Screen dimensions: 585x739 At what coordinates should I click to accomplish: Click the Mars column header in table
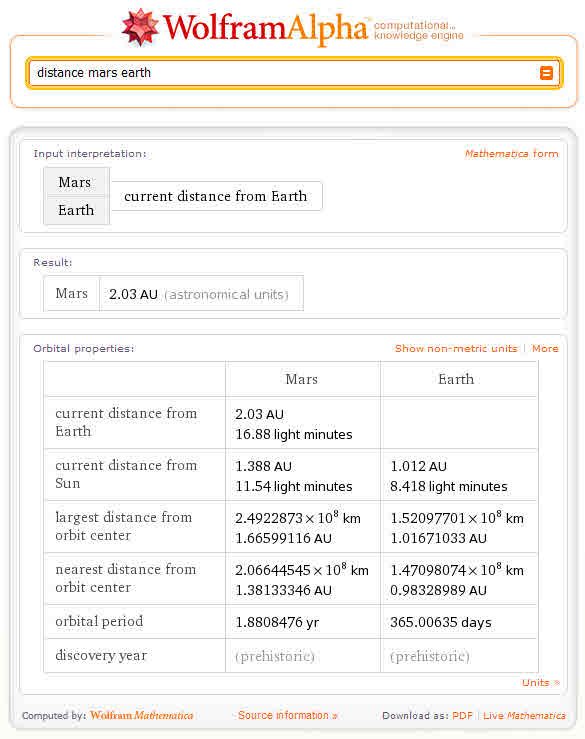302,379
